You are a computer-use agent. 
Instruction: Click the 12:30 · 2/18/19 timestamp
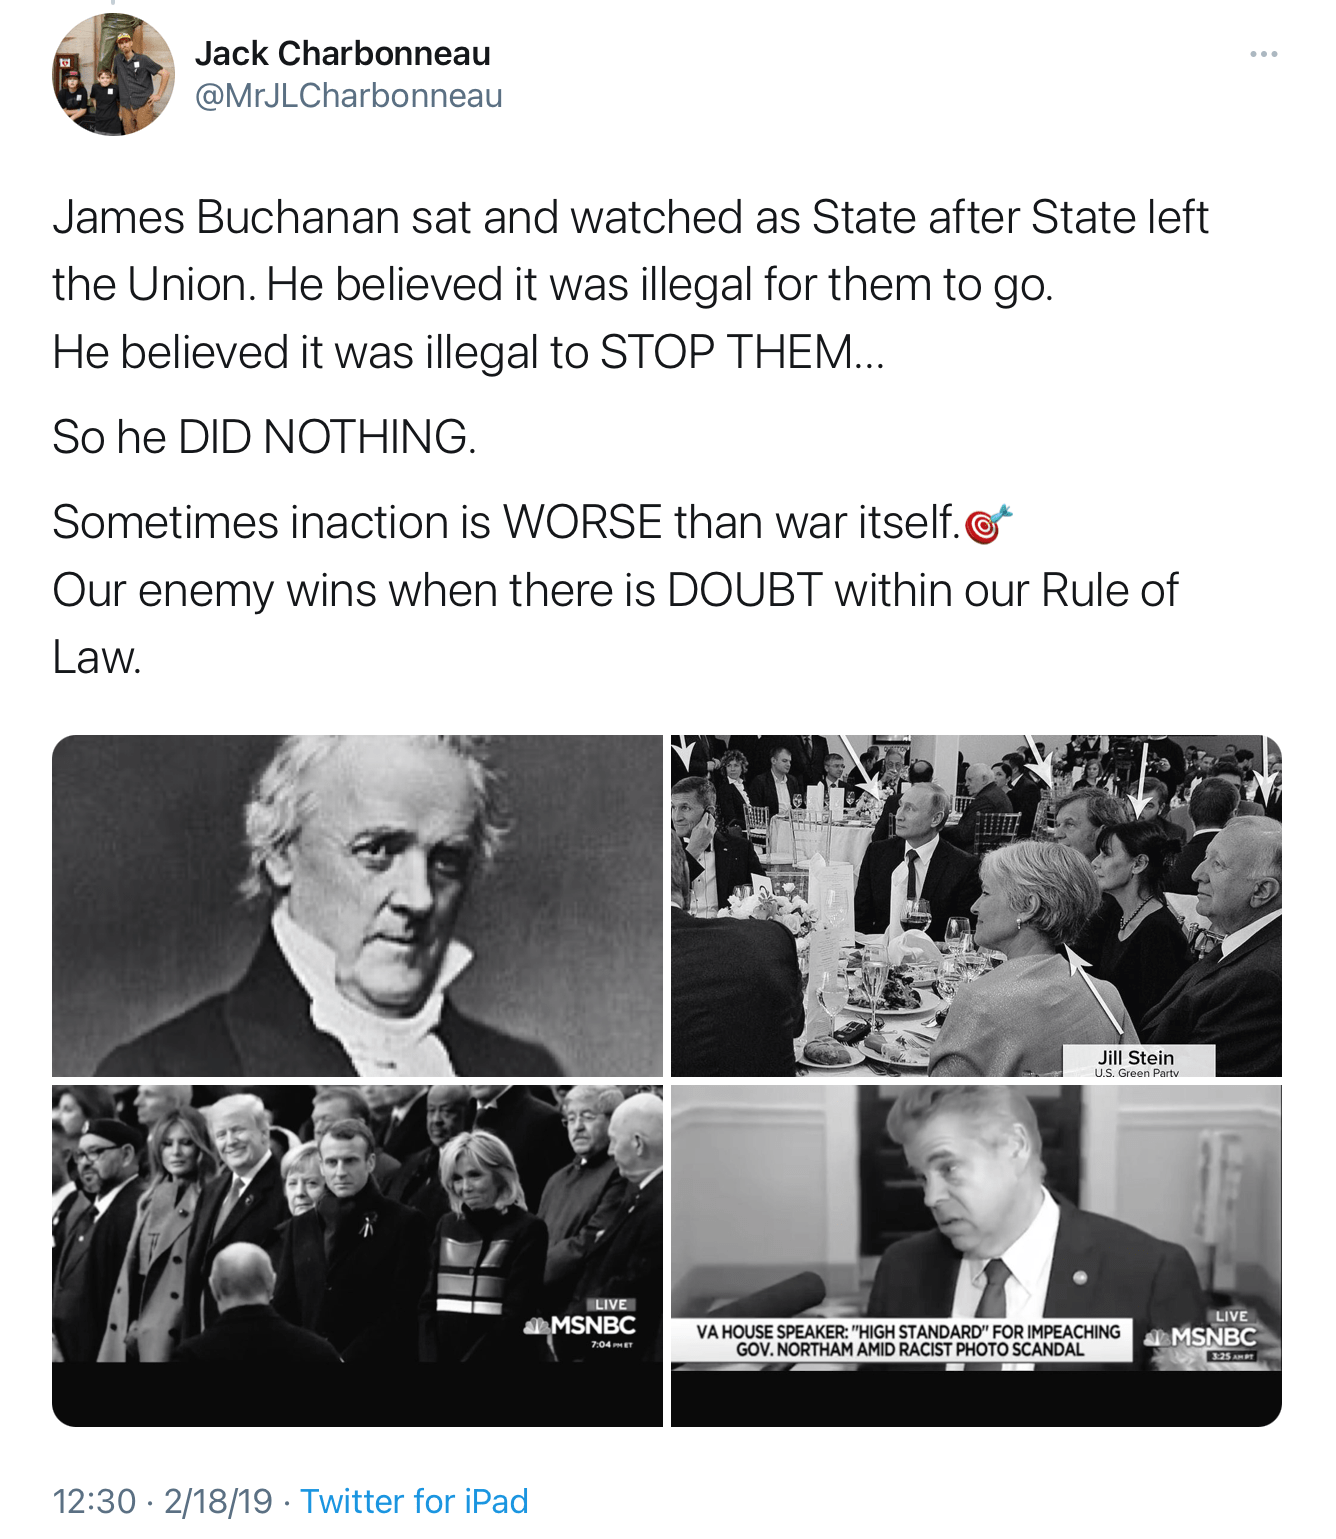pos(162,1500)
